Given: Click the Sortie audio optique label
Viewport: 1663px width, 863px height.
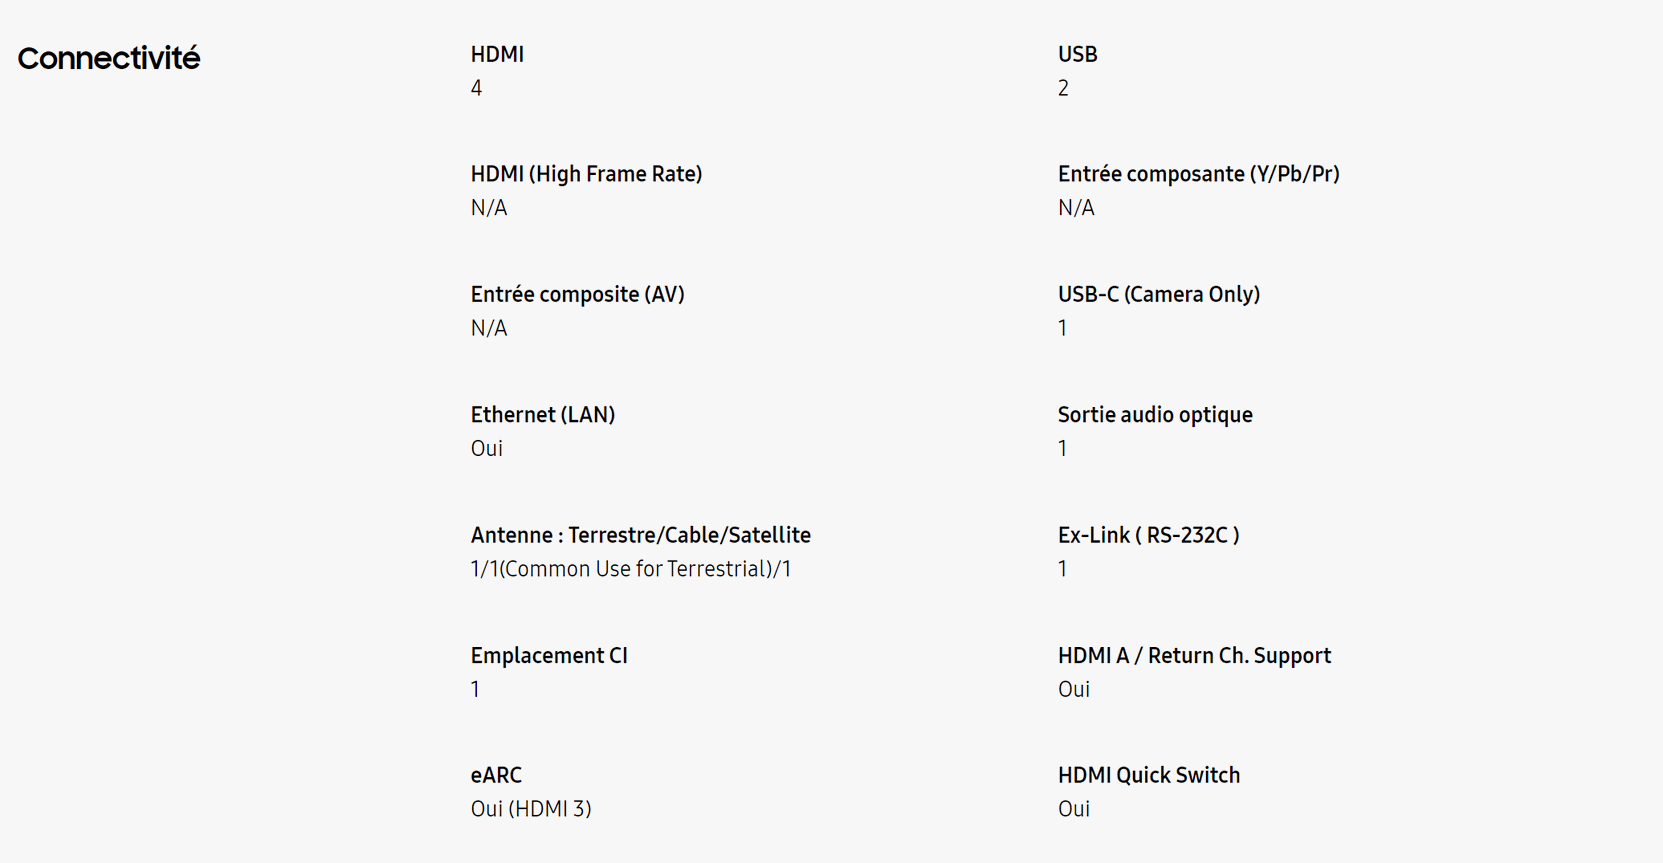Looking at the screenshot, I should (1155, 414).
